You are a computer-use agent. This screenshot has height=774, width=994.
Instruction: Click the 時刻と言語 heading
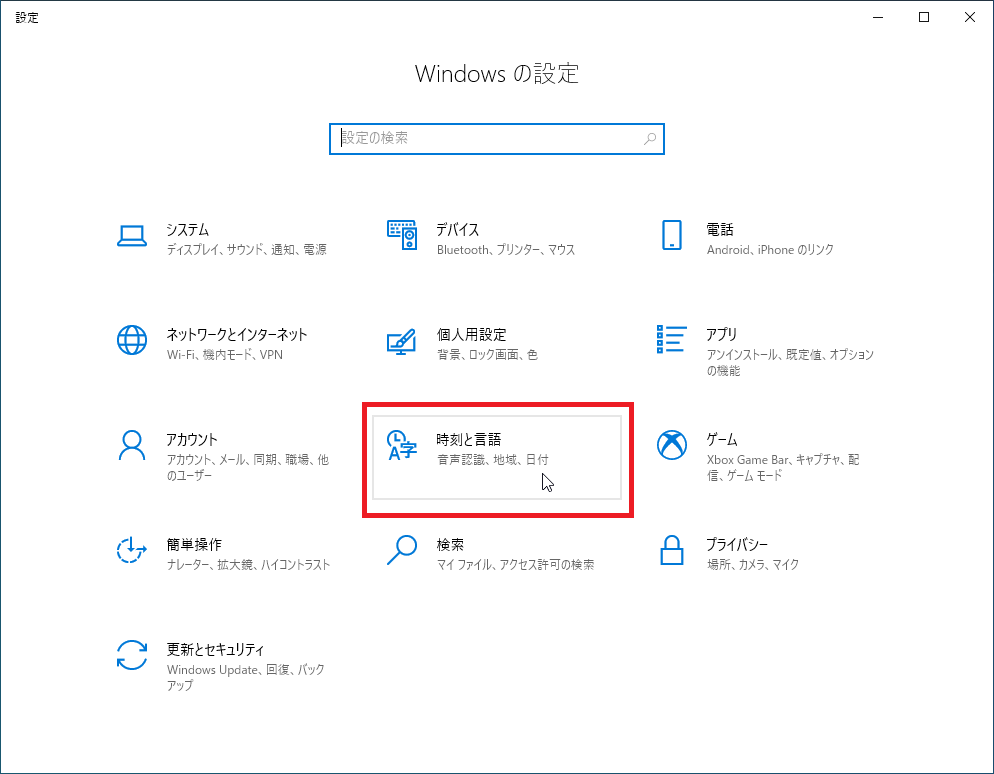click(x=469, y=439)
